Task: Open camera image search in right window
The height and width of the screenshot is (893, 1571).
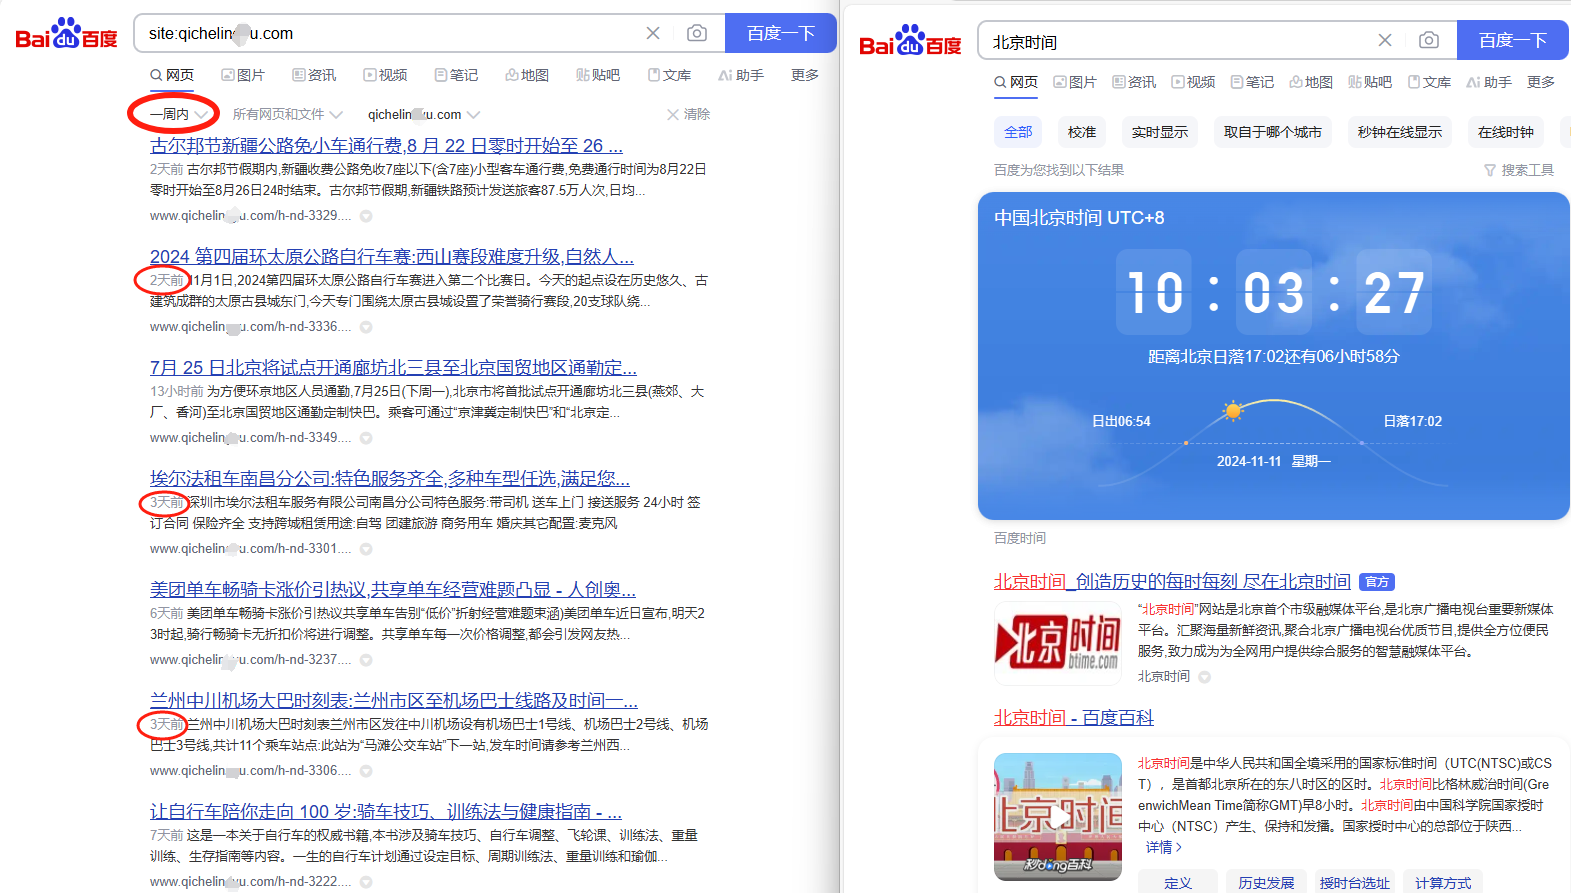Action: click(1429, 40)
